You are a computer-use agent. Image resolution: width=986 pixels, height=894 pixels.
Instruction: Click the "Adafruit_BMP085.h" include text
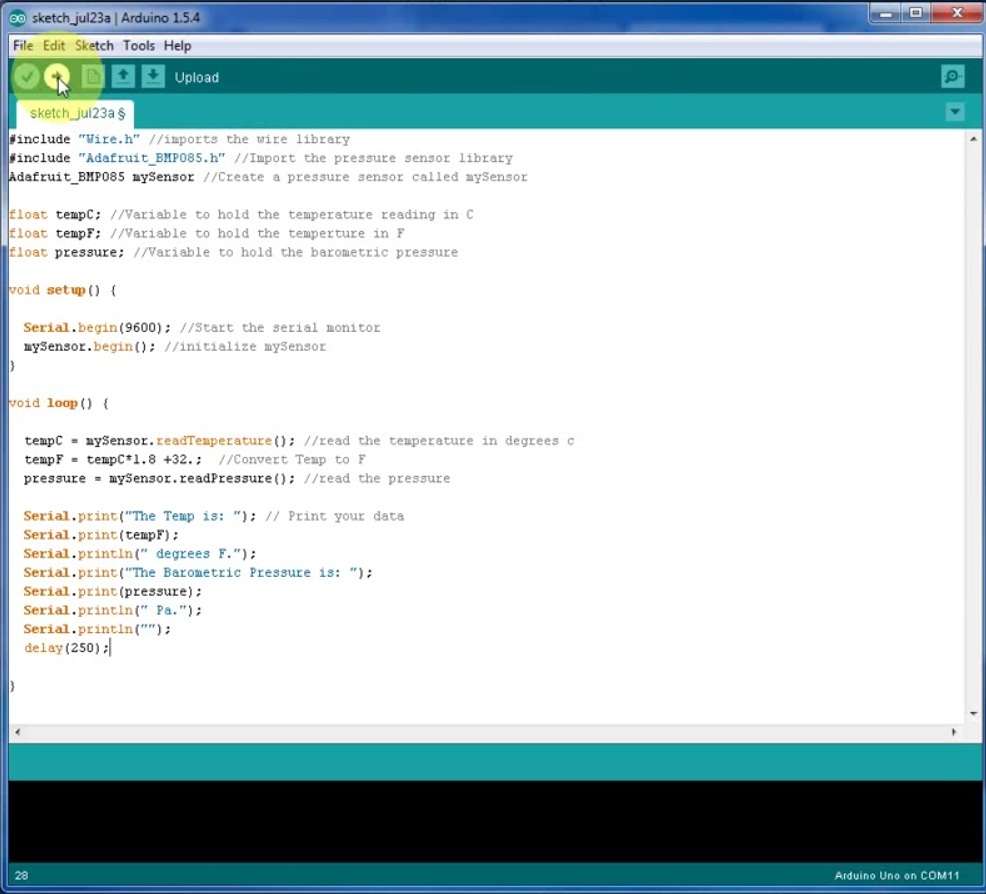coord(152,158)
